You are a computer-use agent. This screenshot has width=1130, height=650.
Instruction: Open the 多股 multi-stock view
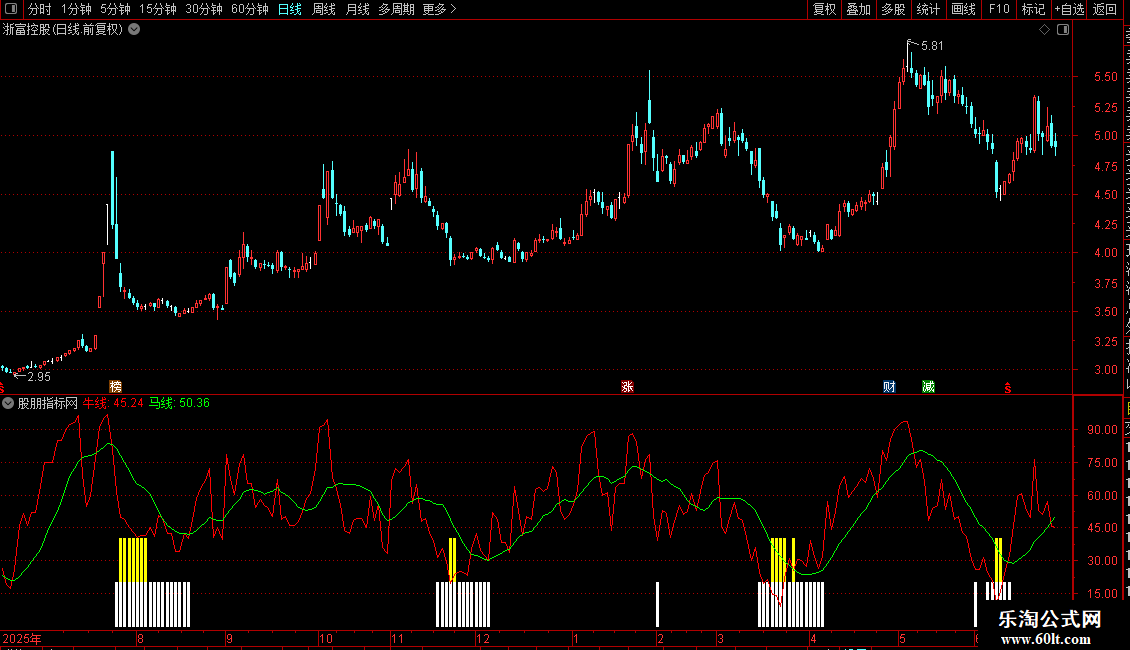(x=893, y=9)
